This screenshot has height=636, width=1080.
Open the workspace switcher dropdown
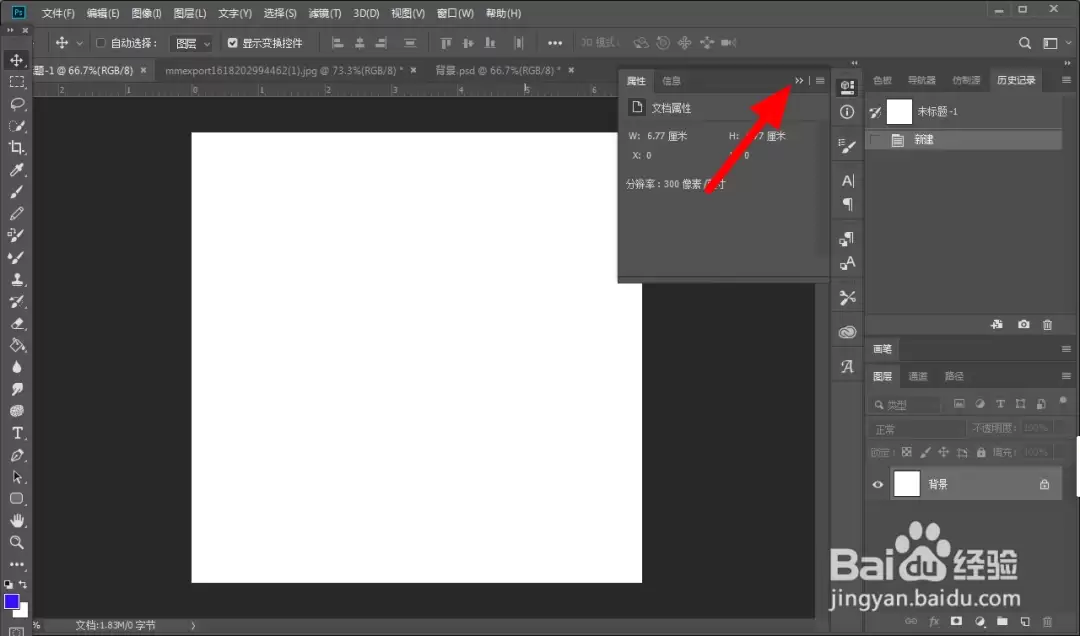[1055, 43]
